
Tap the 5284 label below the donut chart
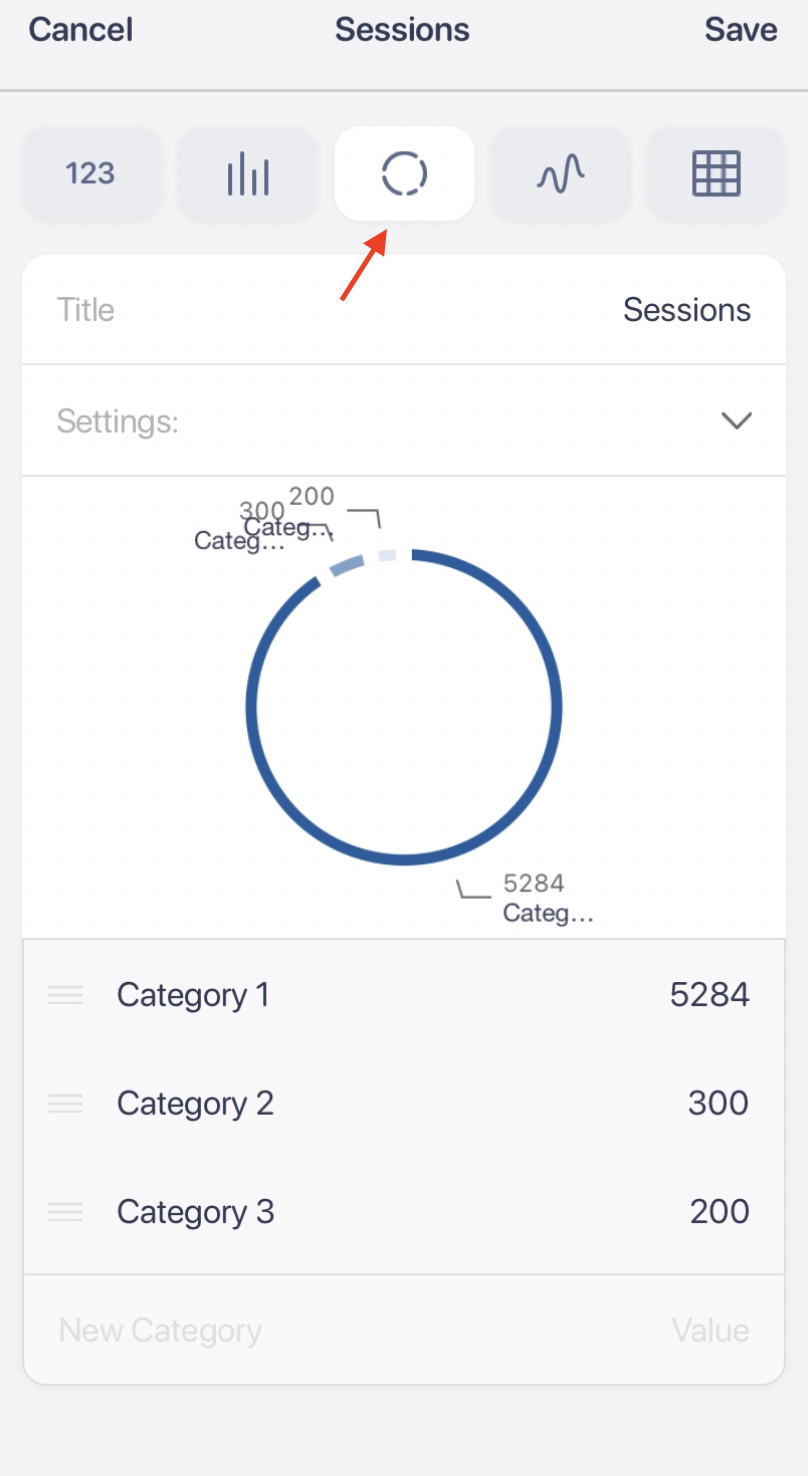pos(534,883)
